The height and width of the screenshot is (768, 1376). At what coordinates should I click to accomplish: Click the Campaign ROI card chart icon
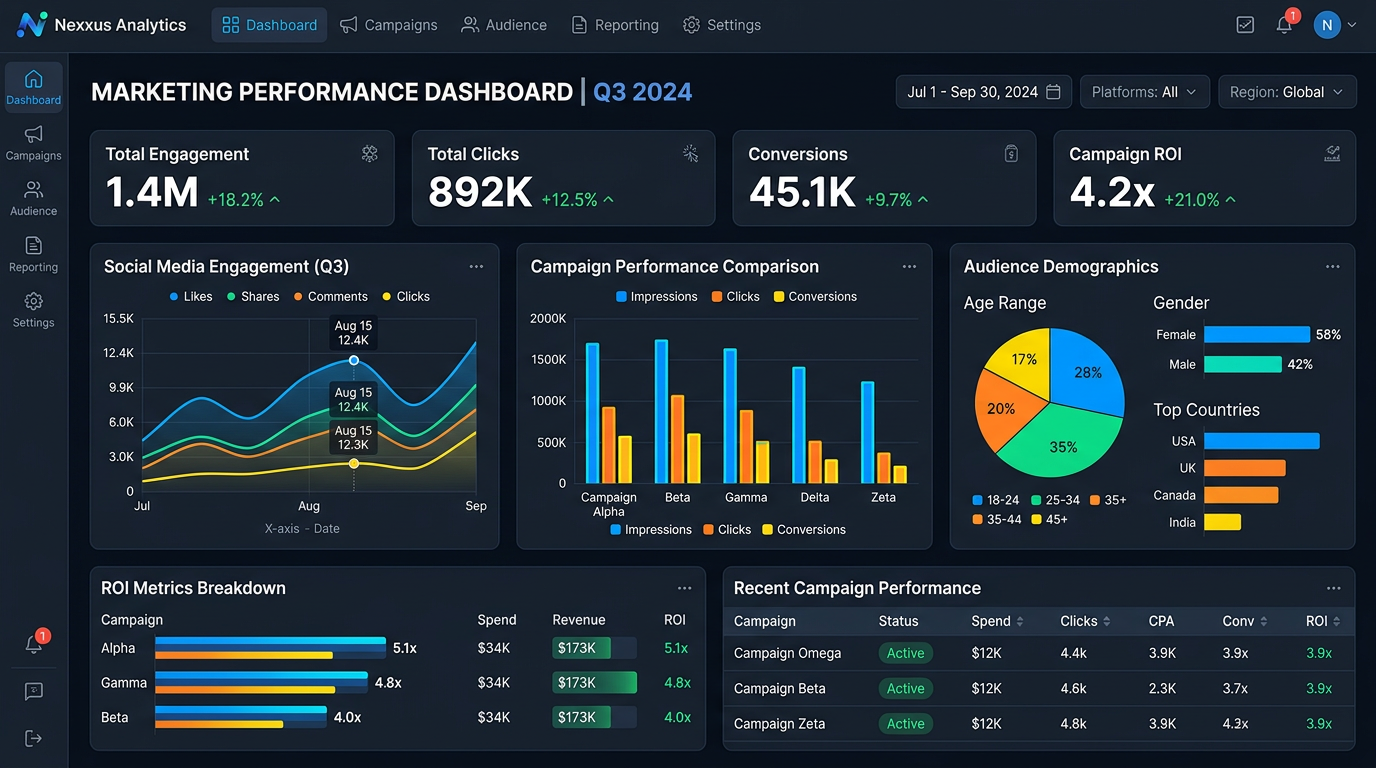click(x=1332, y=153)
